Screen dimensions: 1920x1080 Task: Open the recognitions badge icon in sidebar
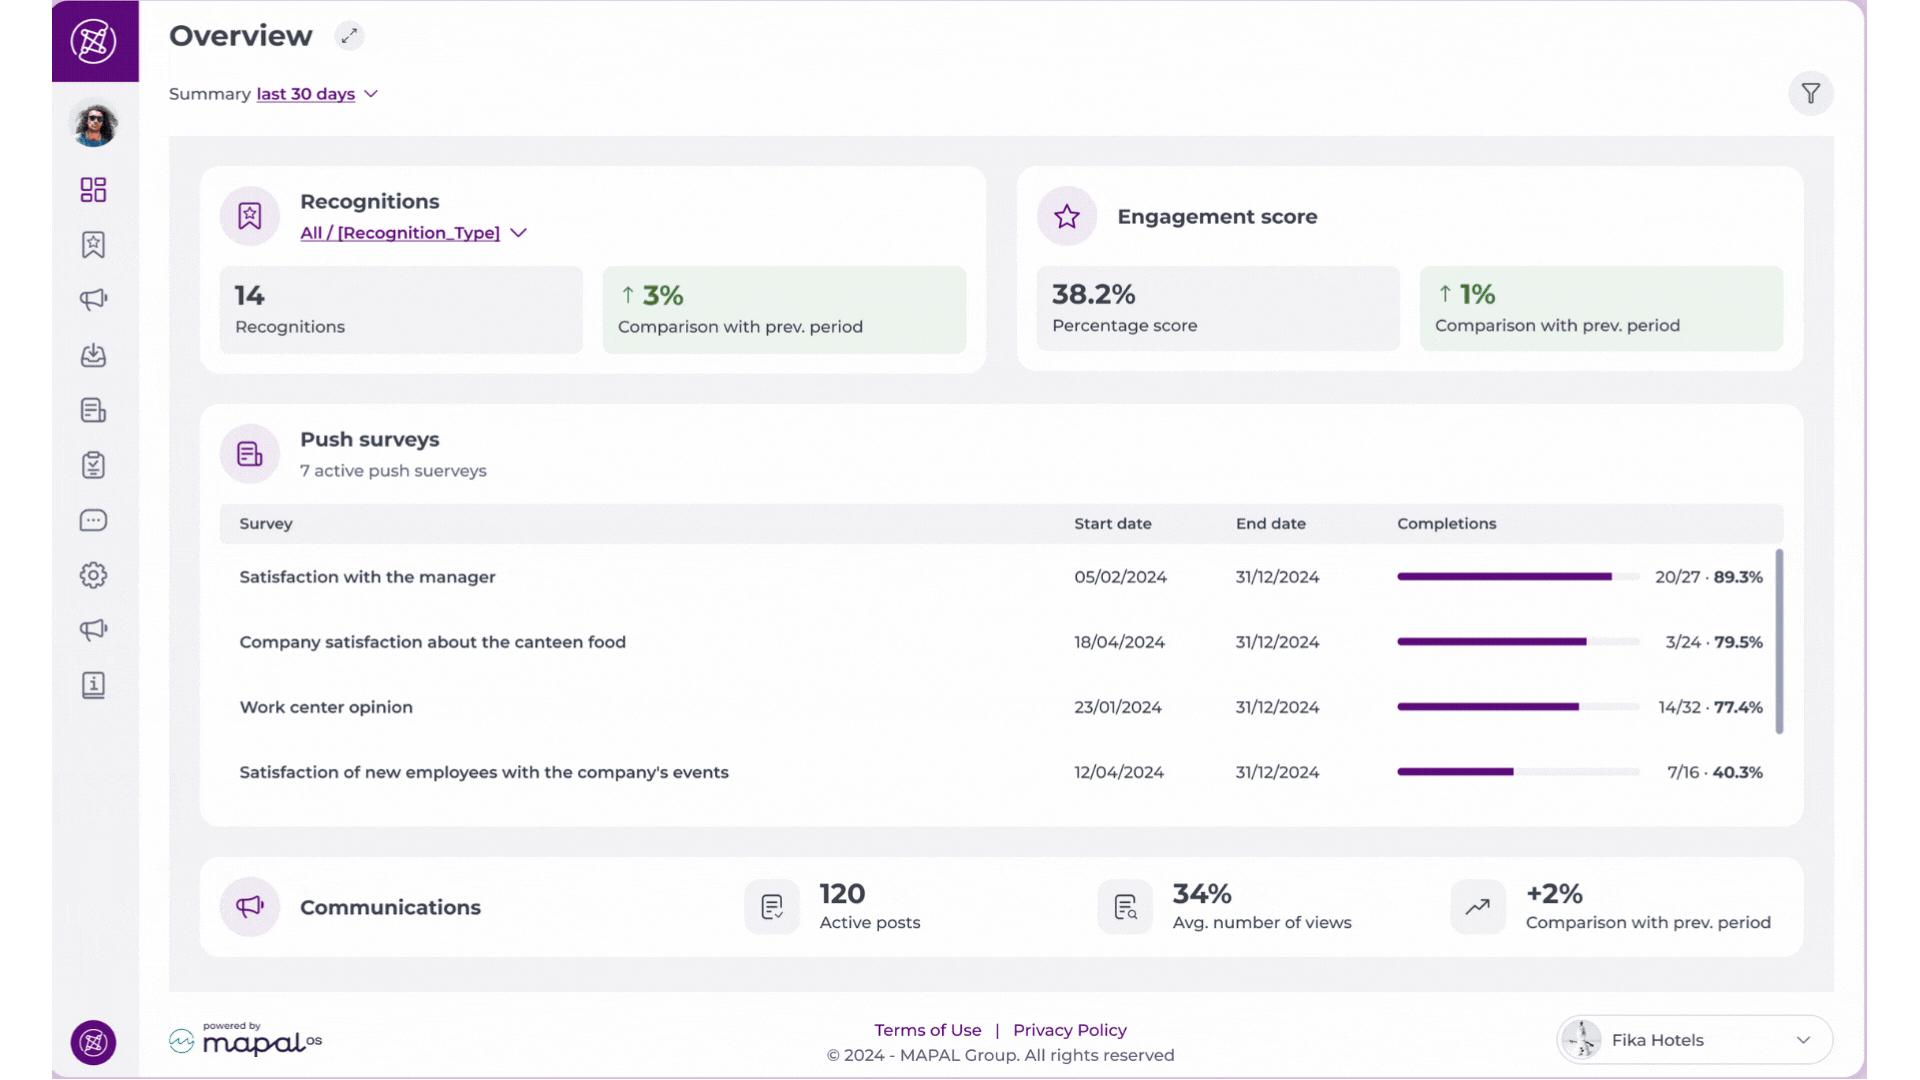tap(93, 245)
